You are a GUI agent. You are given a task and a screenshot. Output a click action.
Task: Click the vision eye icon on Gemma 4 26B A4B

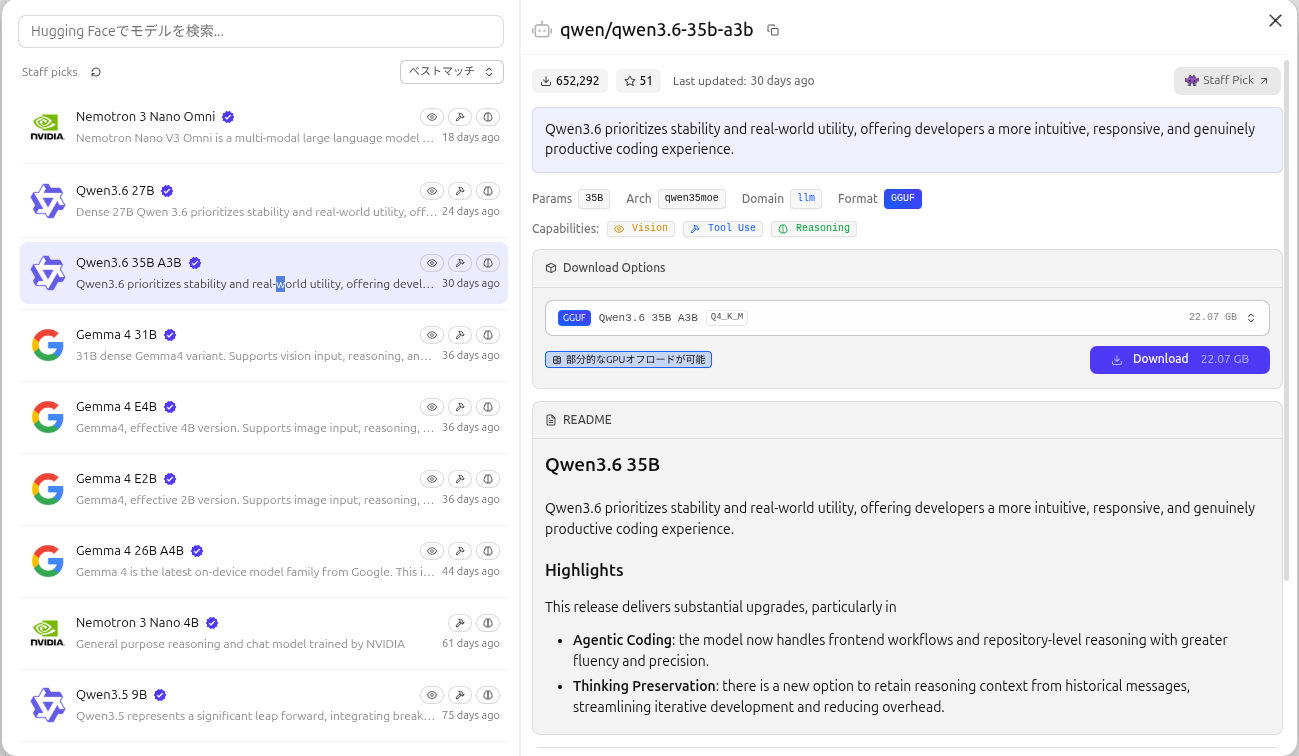[x=432, y=551]
